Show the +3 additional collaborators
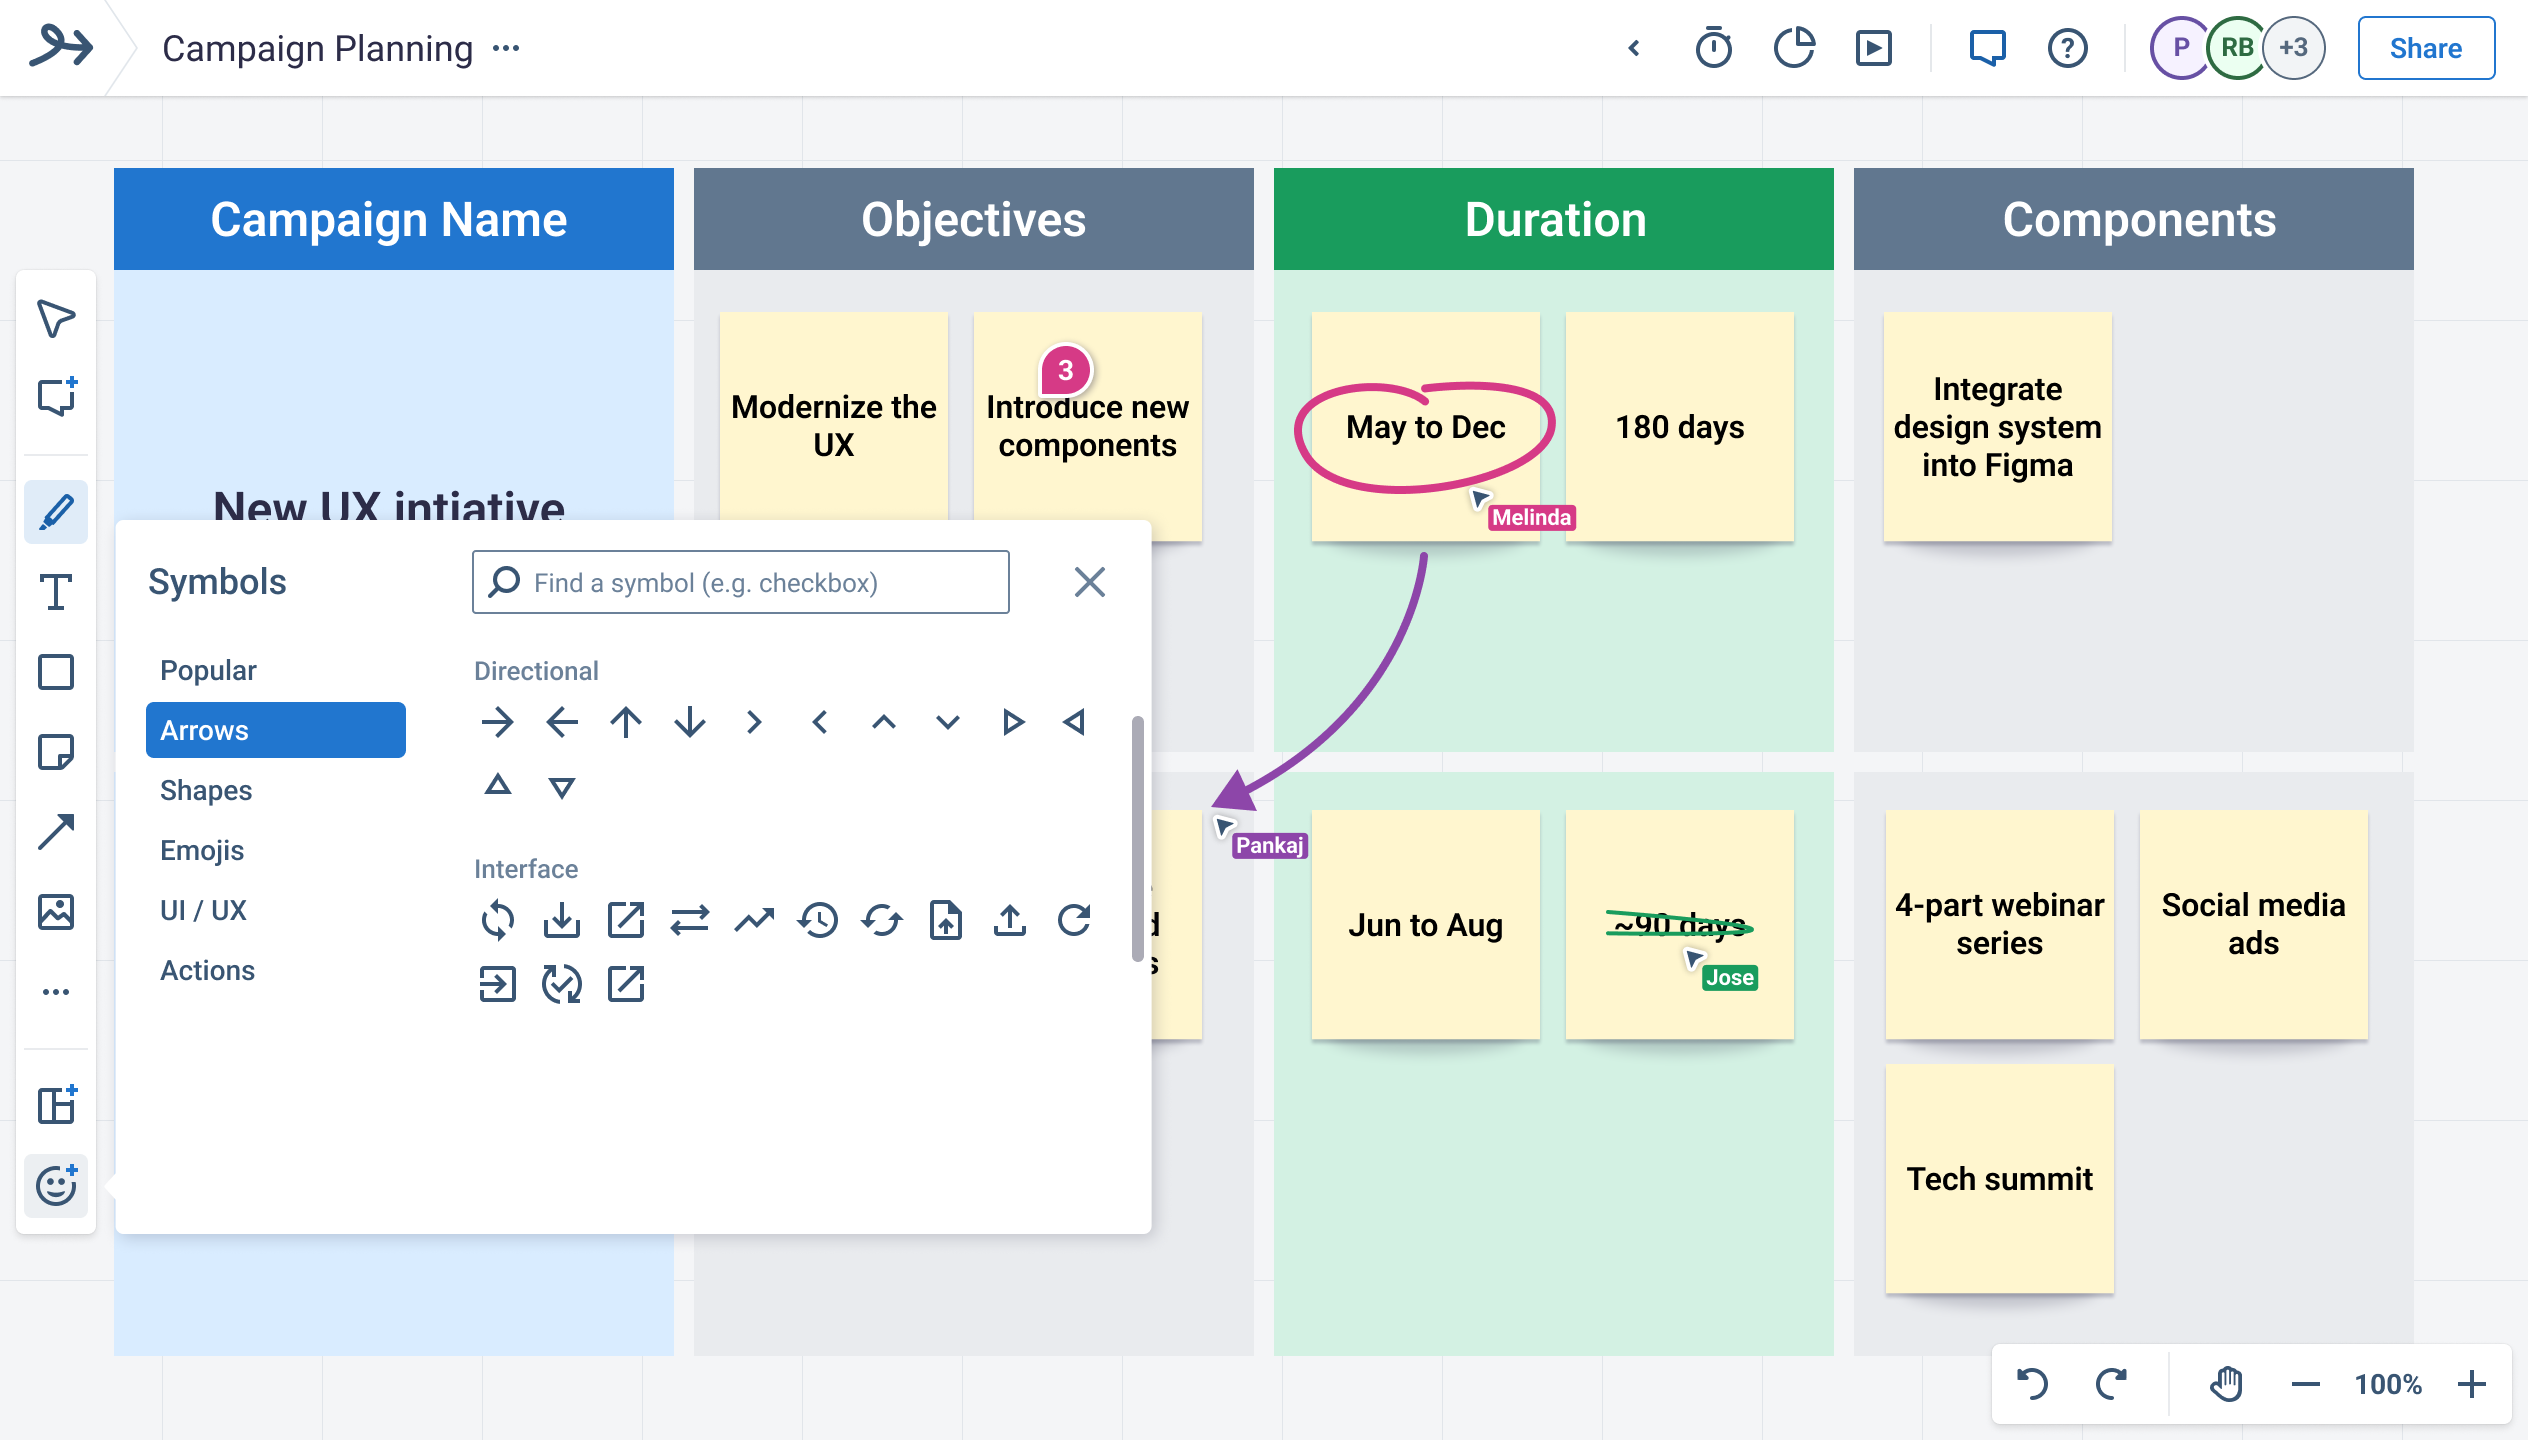The image size is (2528, 1440). 2294,48
